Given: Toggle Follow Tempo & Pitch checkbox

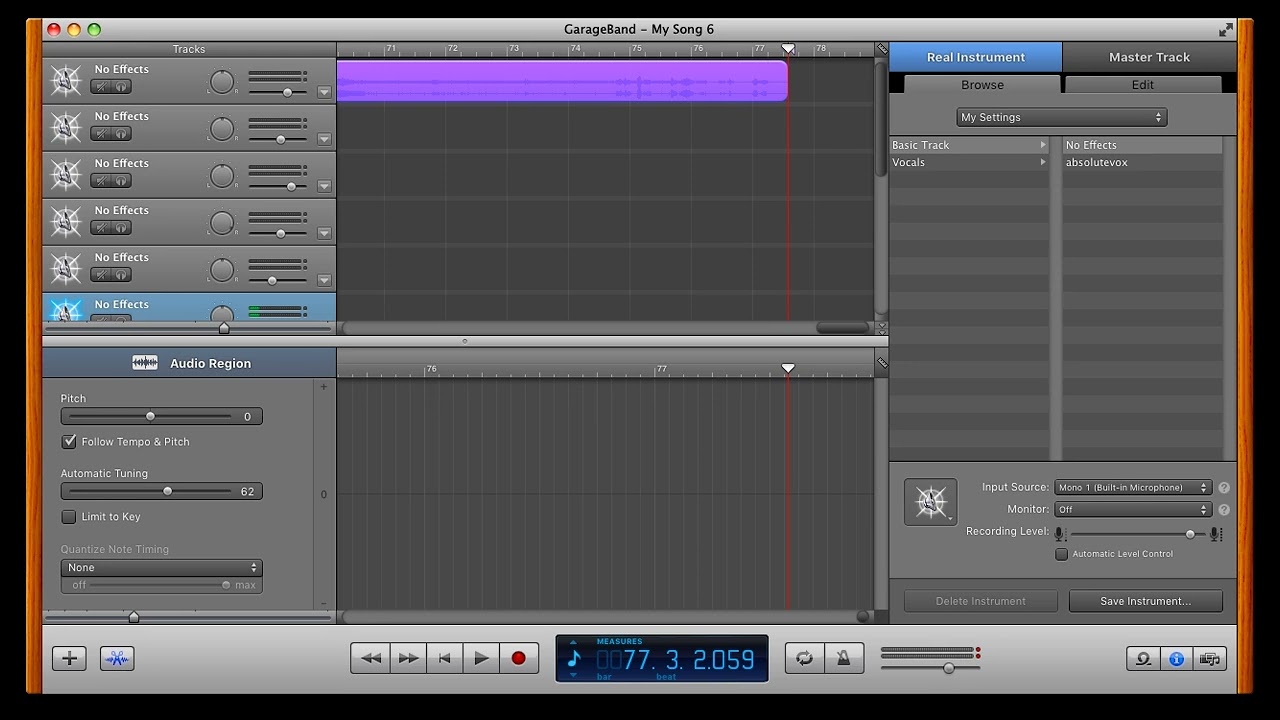Looking at the screenshot, I should 69,441.
